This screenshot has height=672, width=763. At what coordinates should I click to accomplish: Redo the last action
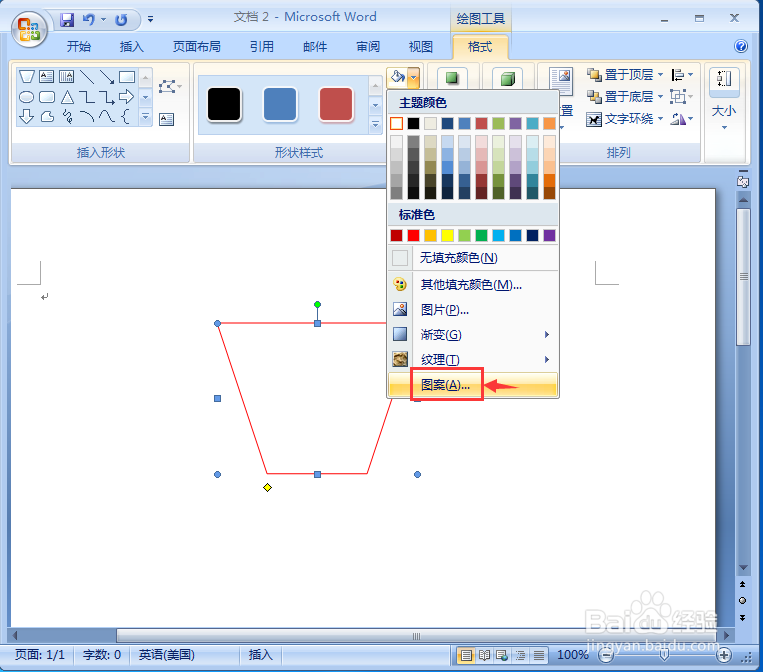coord(121,20)
